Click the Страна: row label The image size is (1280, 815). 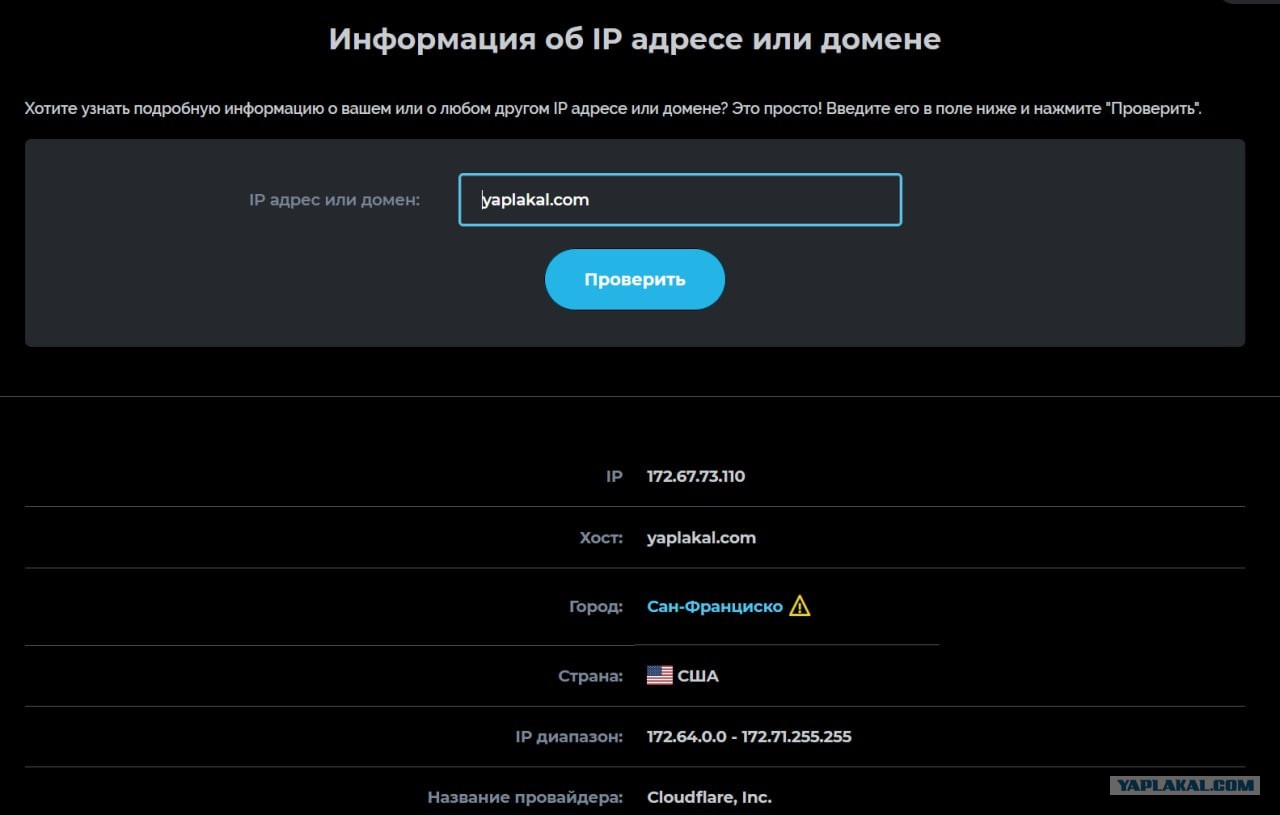pyautogui.click(x=590, y=676)
